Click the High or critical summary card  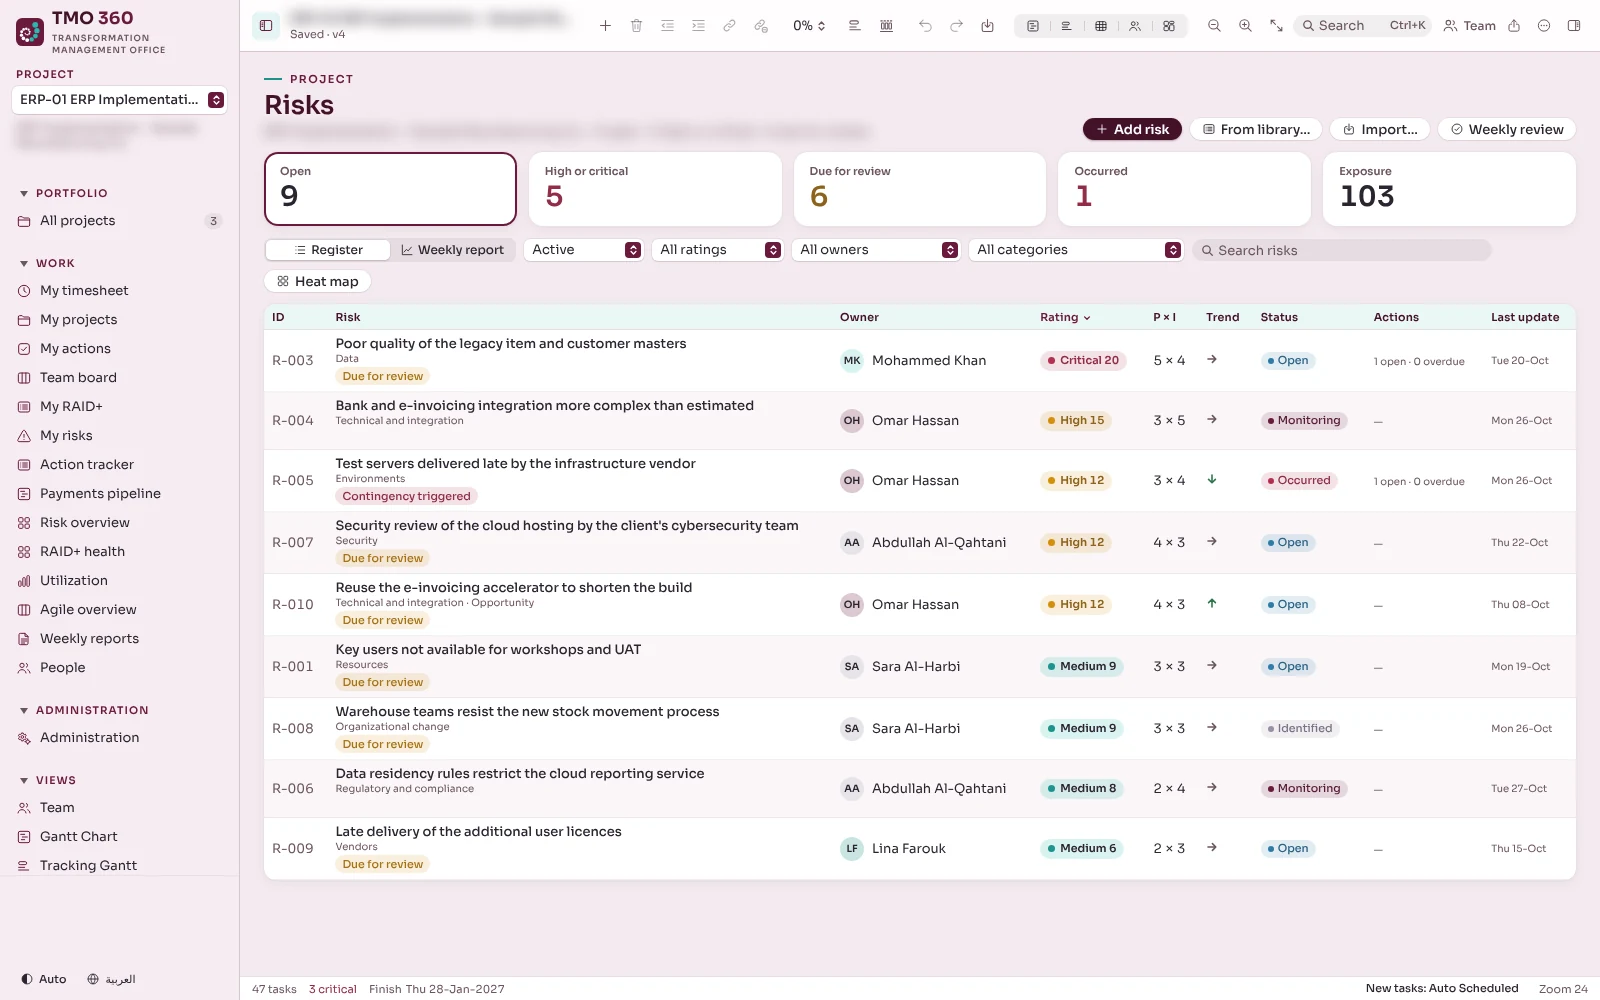[x=655, y=189]
